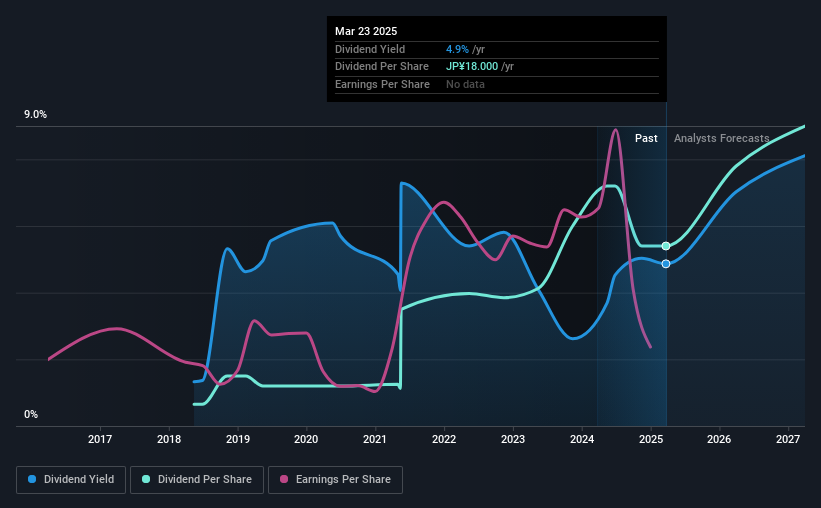Select the 2027 x-axis label
Viewport: 821px width, 508px height.
(787, 439)
